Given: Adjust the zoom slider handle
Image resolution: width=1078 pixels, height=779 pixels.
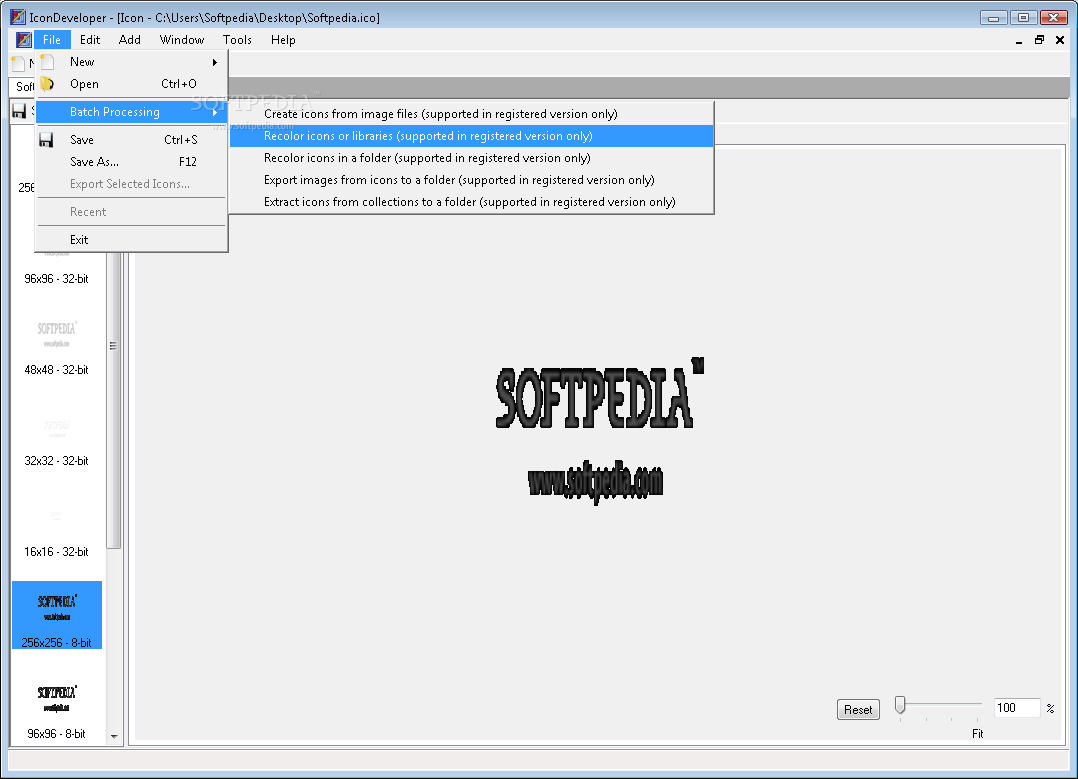Looking at the screenshot, I should click(x=900, y=705).
